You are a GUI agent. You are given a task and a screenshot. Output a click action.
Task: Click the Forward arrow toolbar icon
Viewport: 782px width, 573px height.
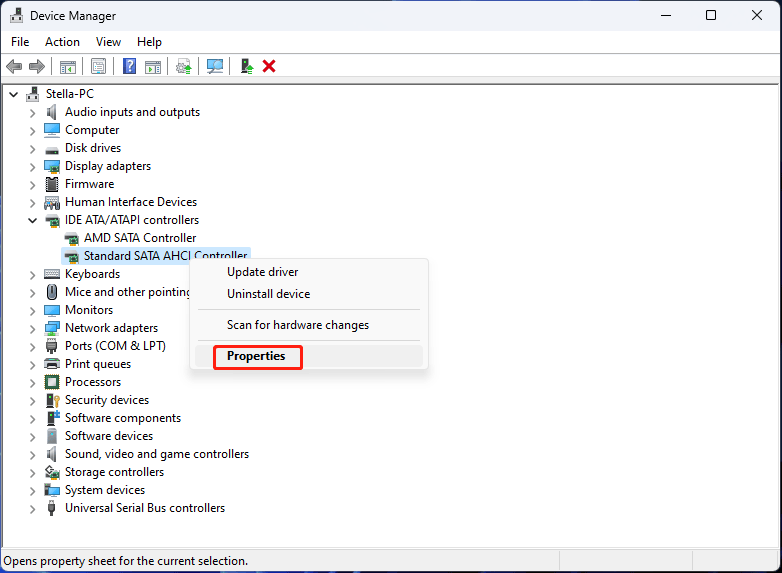pyautogui.click(x=37, y=66)
